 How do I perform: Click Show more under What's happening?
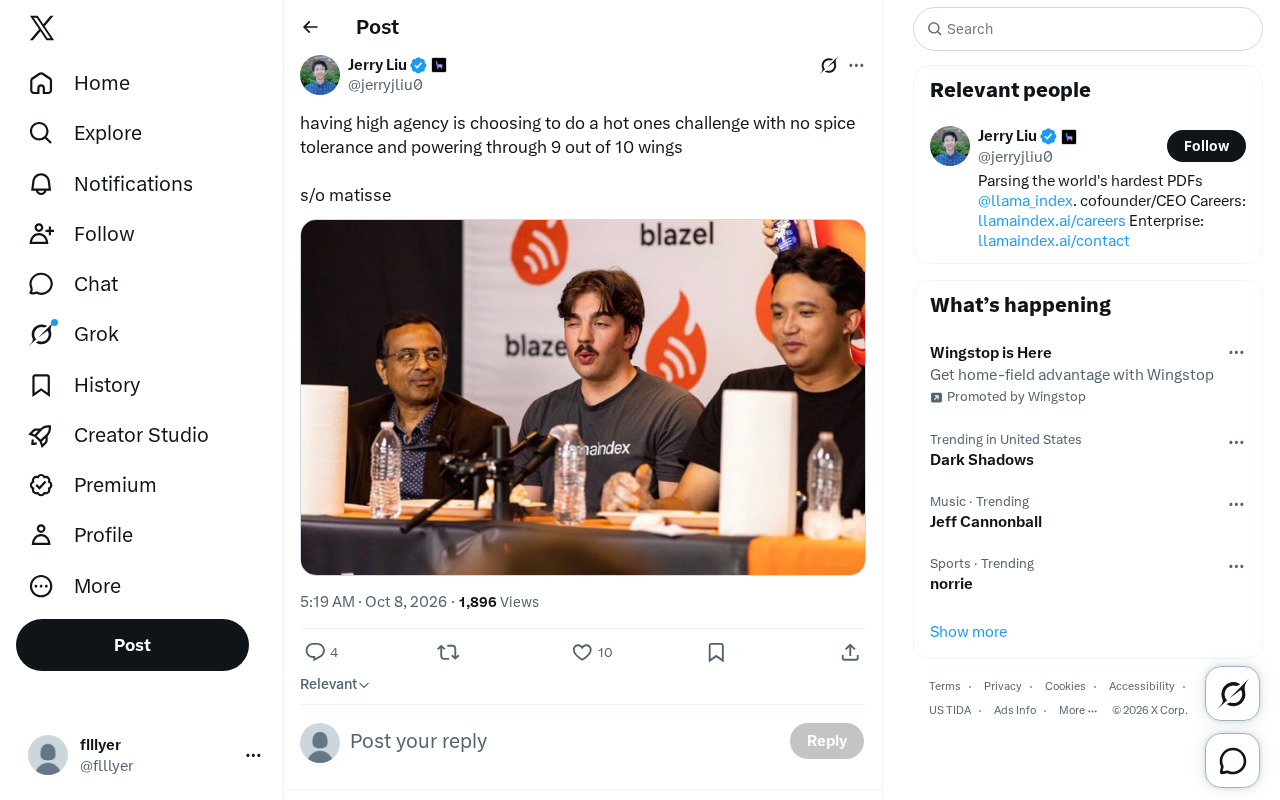[968, 632]
